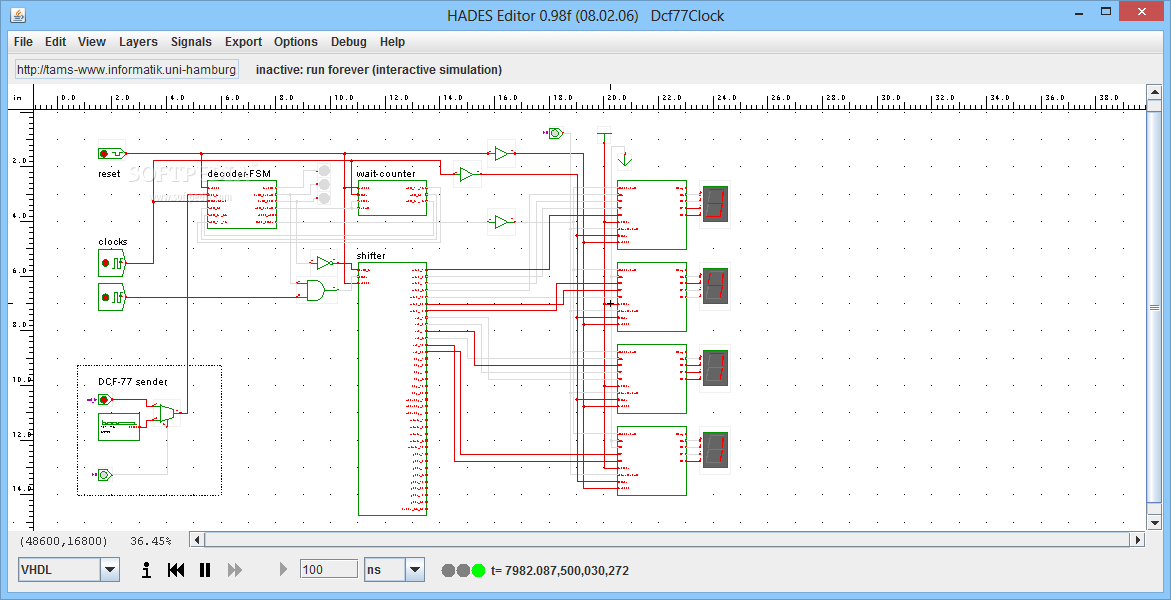Click horizontal scrollbar left arrow
This screenshot has height=600, width=1171.
point(197,539)
